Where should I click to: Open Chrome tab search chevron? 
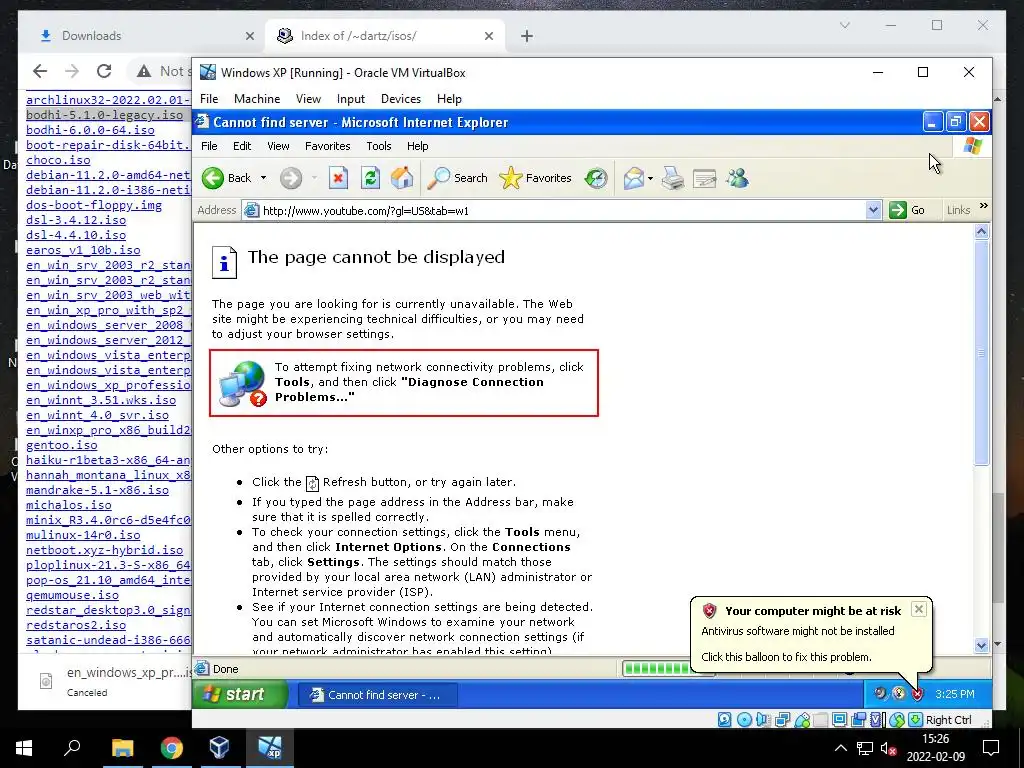(x=844, y=25)
